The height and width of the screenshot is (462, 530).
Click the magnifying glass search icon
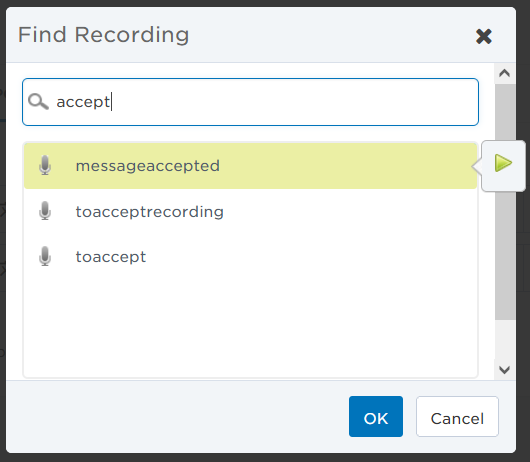(x=38, y=101)
